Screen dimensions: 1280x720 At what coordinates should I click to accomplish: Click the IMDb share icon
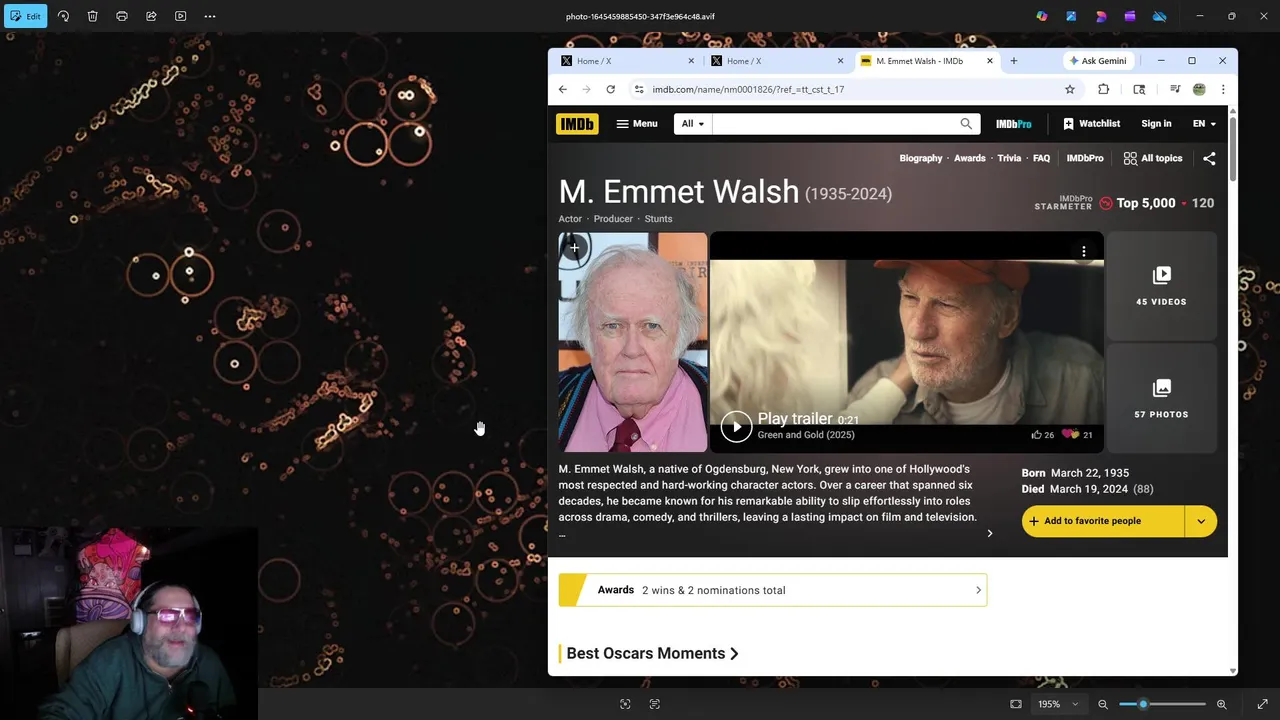pos(1209,158)
